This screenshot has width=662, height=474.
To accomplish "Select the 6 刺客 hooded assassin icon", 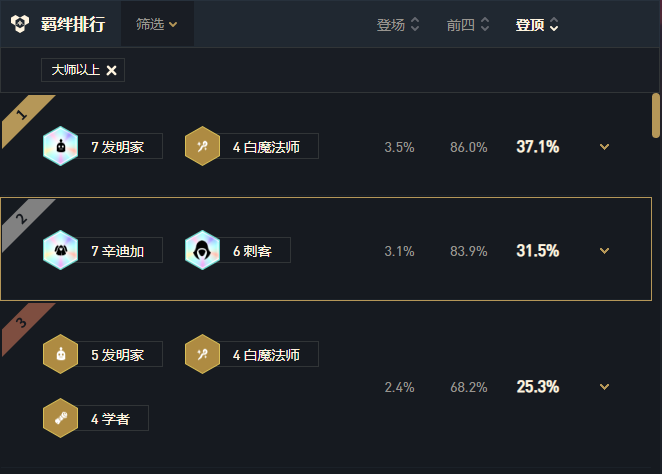I will [202, 250].
